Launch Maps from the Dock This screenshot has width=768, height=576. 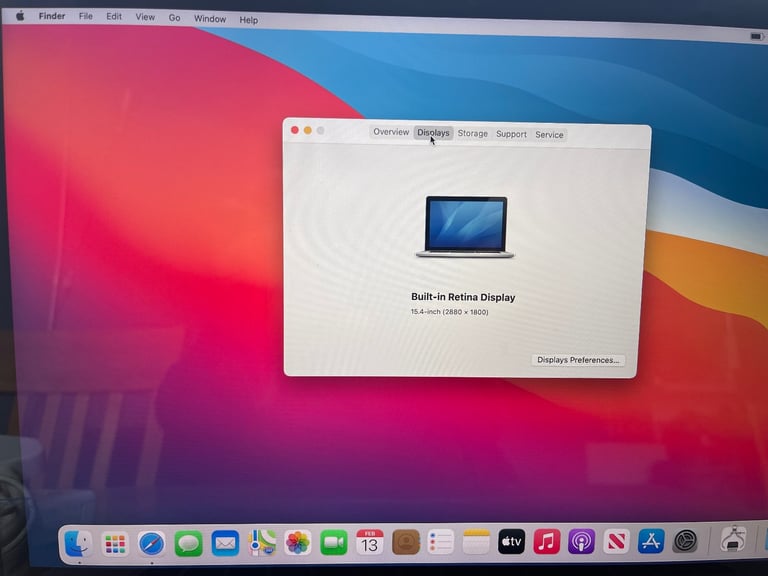pos(262,543)
